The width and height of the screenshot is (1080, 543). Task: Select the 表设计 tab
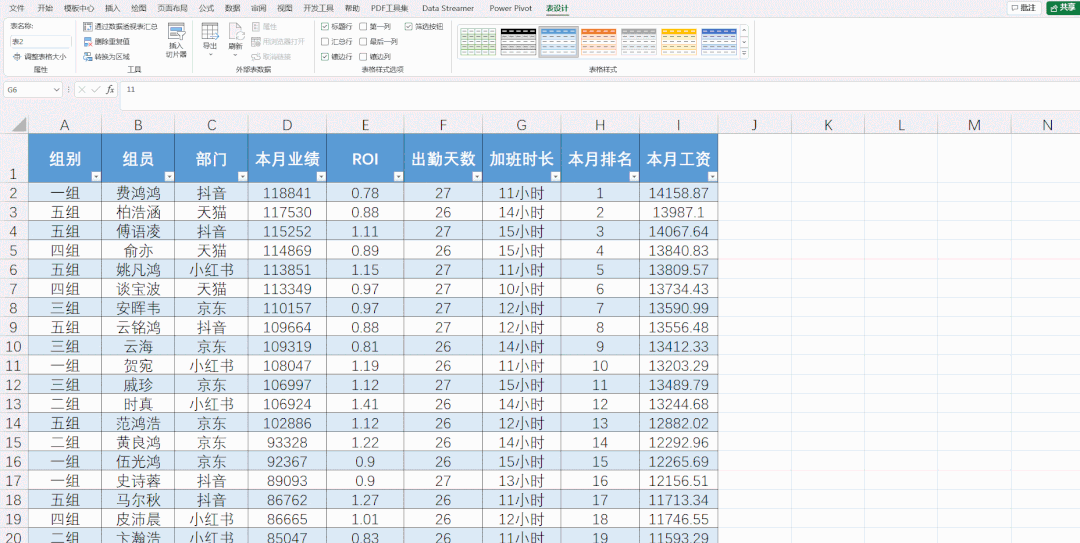click(x=557, y=8)
